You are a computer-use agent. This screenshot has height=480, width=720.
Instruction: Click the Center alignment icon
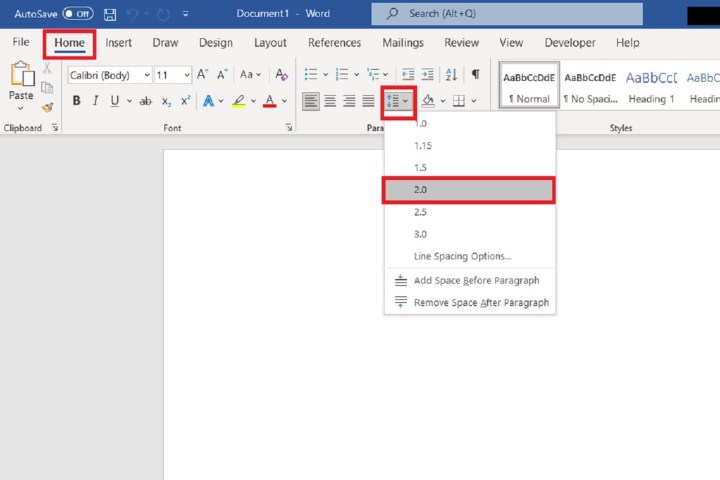tap(330, 101)
